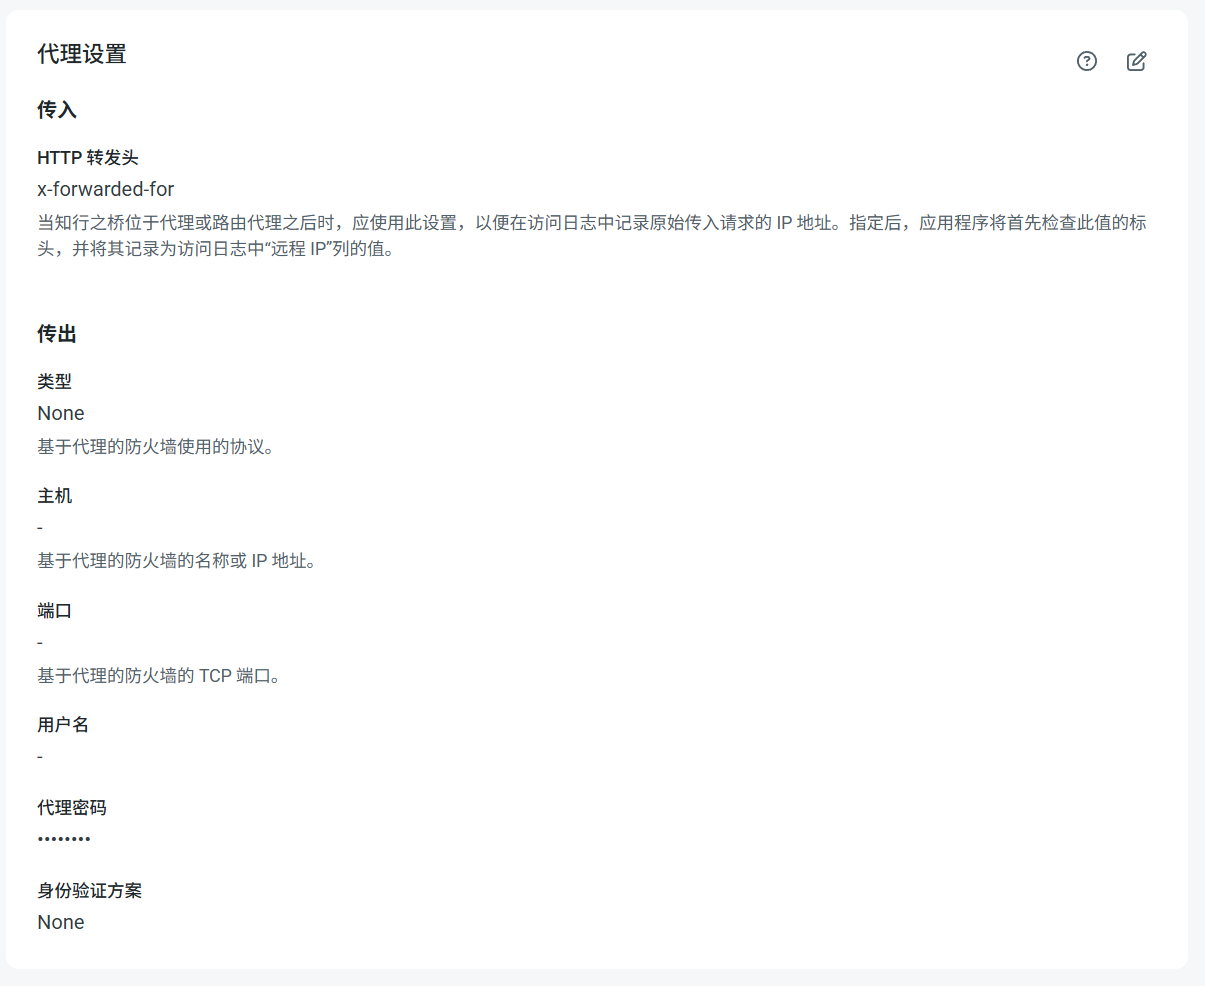Click the x-forwarded-for value
This screenshot has width=1205, height=986.
(106, 189)
